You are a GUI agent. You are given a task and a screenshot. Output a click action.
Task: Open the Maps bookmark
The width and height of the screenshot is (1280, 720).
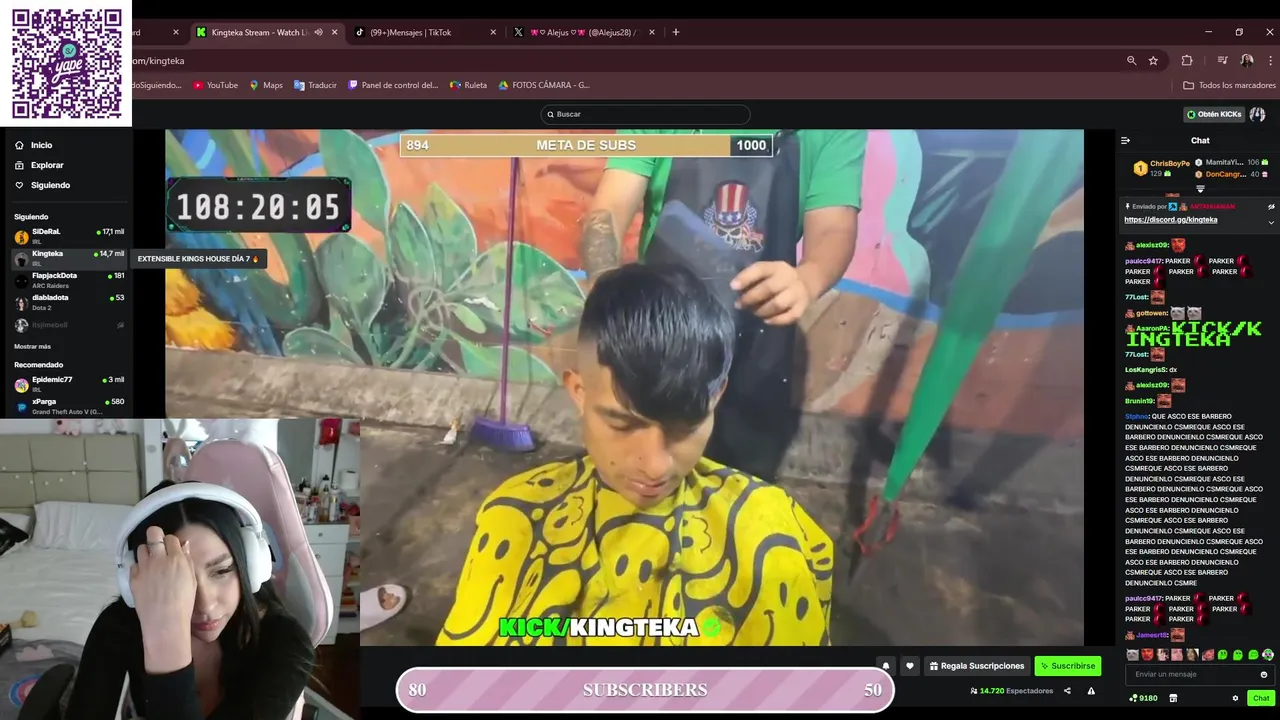266,86
